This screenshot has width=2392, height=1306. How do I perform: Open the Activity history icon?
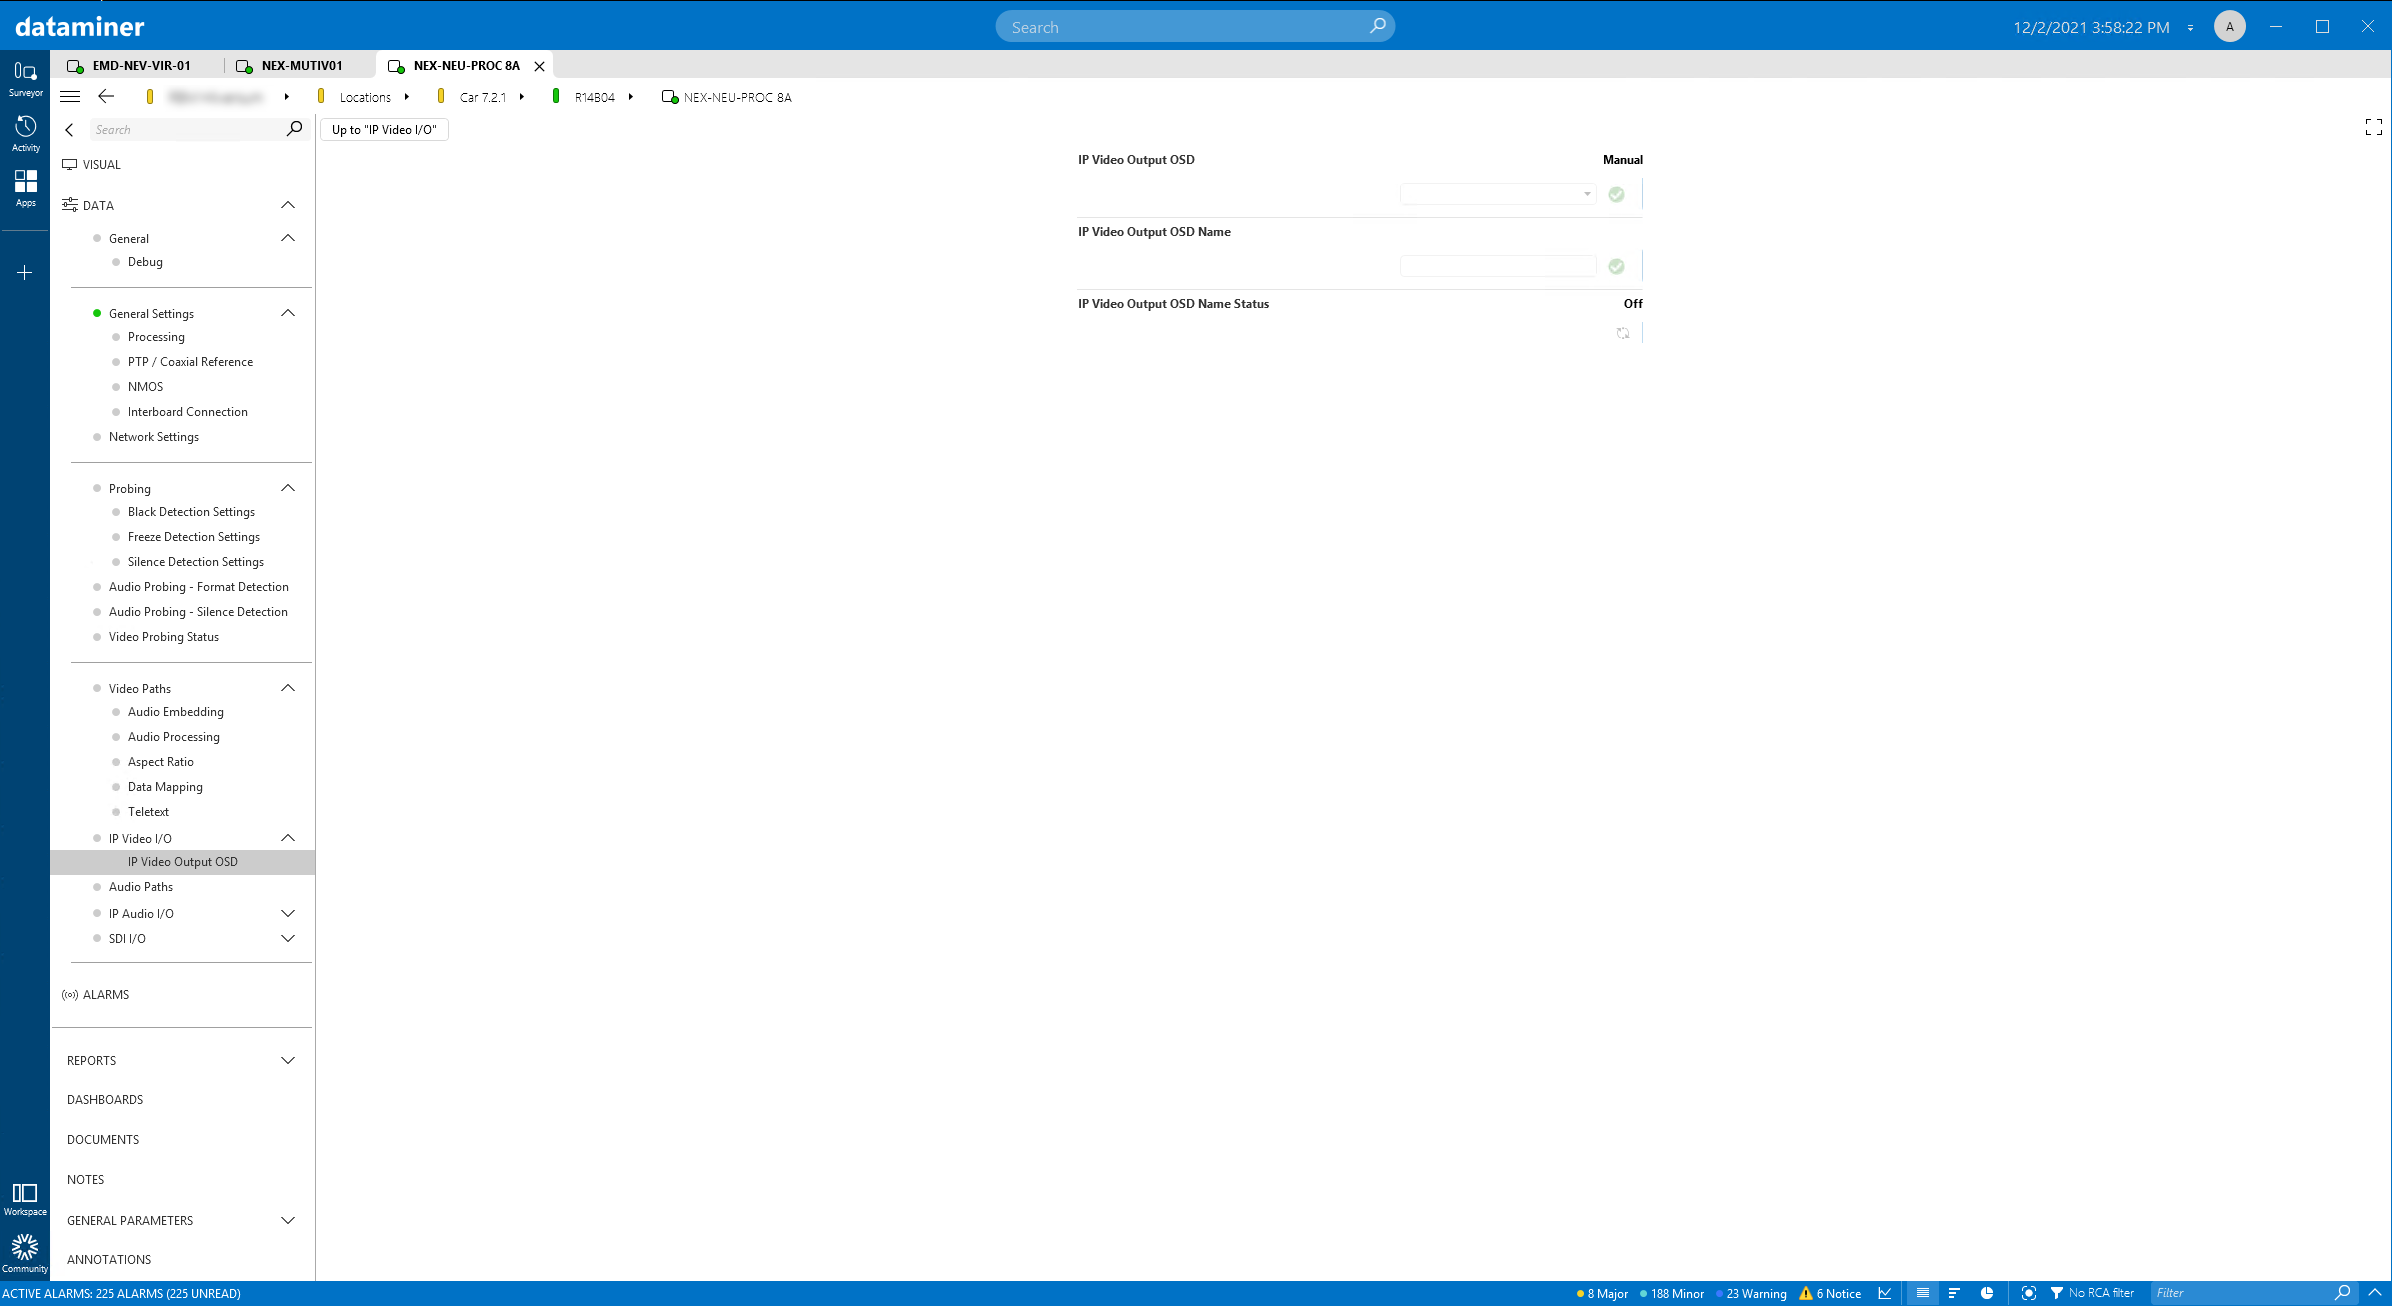pyautogui.click(x=25, y=134)
